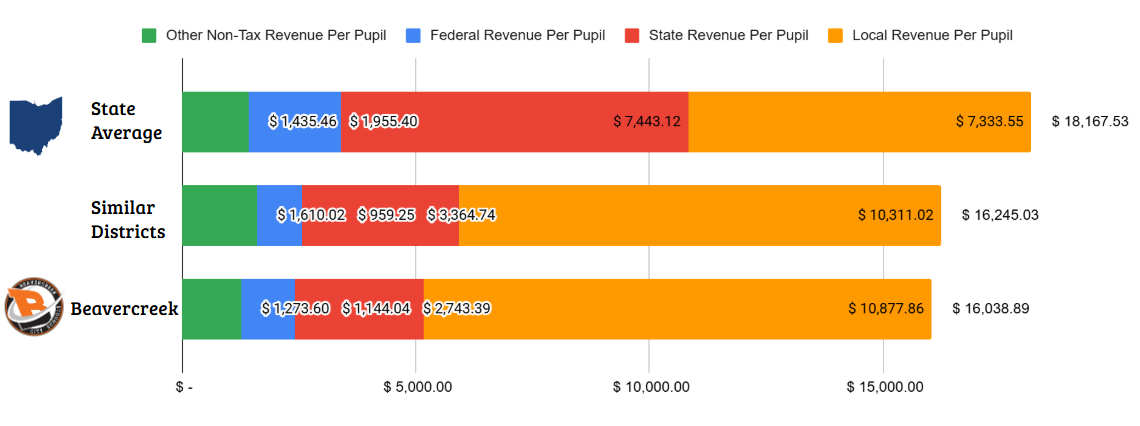1140x426 pixels.
Task: Click the '$ 10,000.00' axis label
Action: (x=649, y=387)
